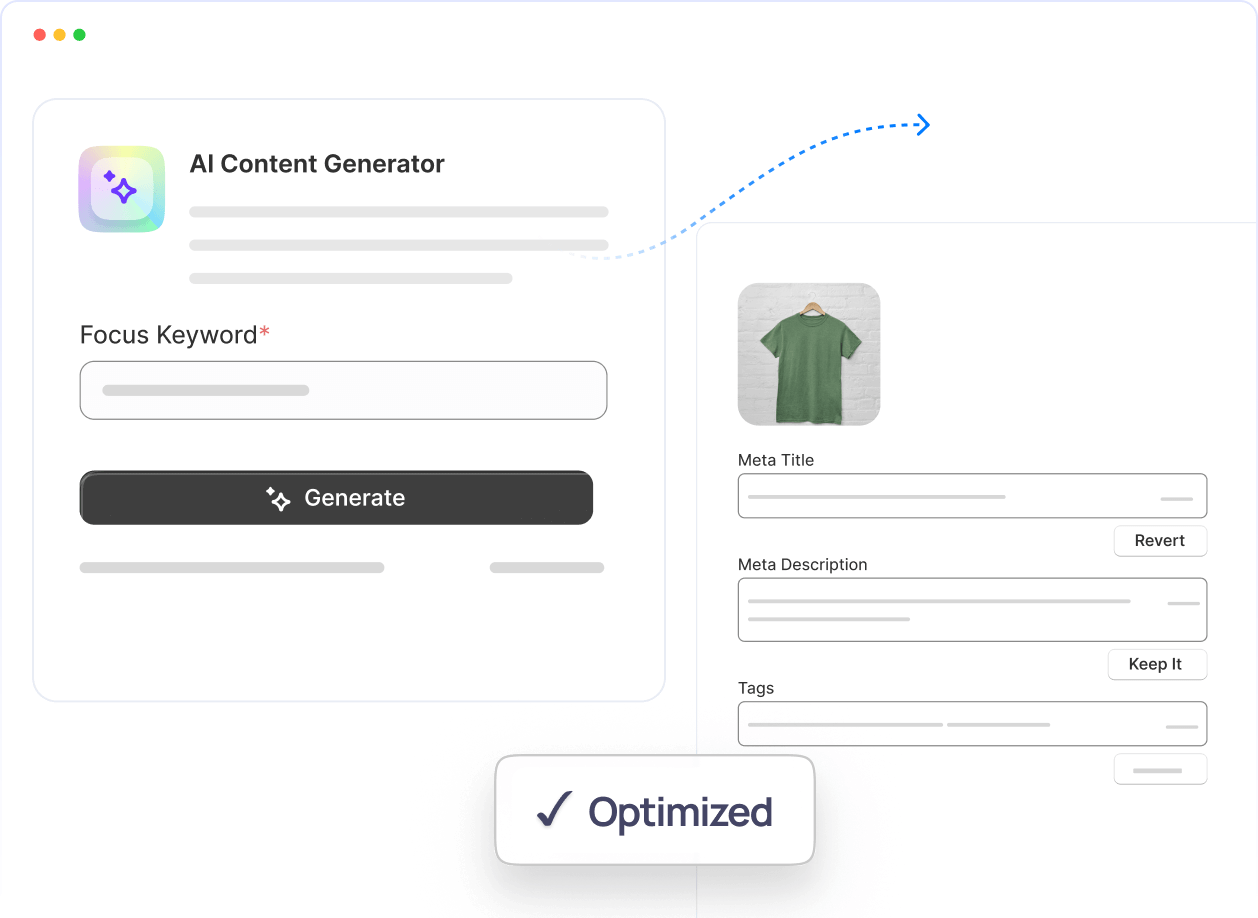The height and width of the screenshot is (918, 1258).
Task: Focus the Focus Keyword input field
Action: pos(343,390)
